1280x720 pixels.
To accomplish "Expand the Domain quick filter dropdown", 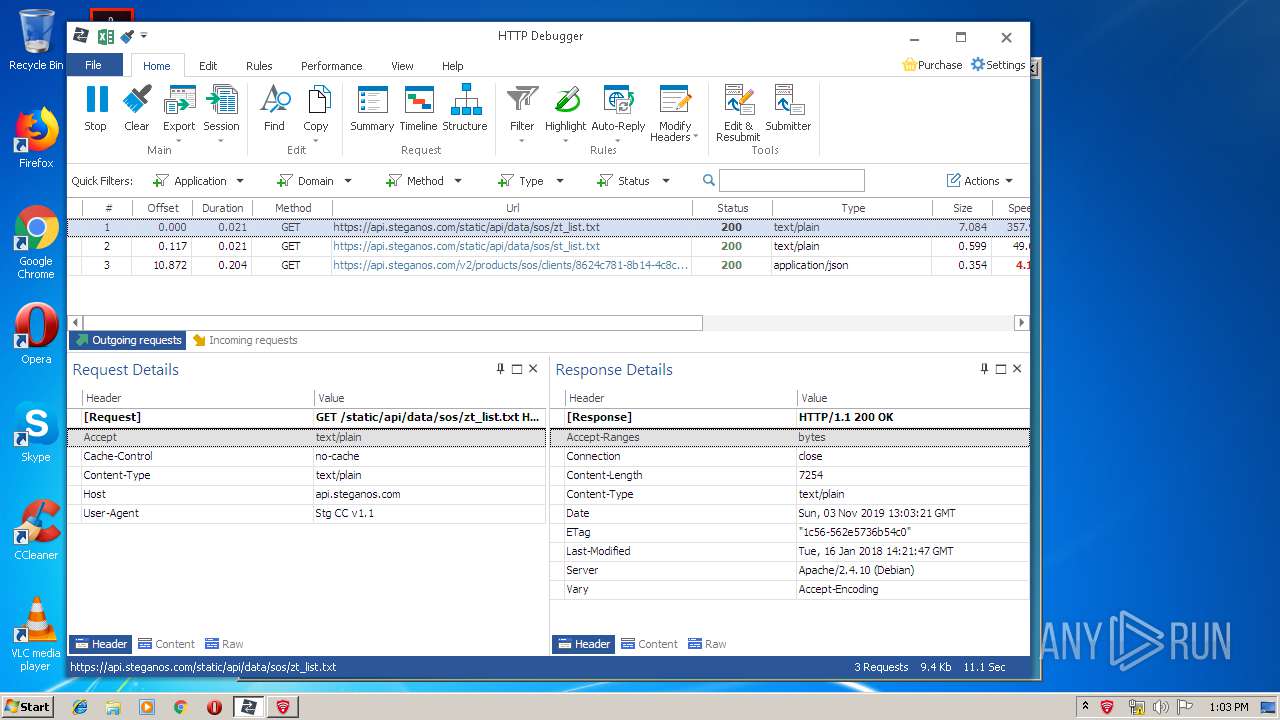I will (348, 181).
